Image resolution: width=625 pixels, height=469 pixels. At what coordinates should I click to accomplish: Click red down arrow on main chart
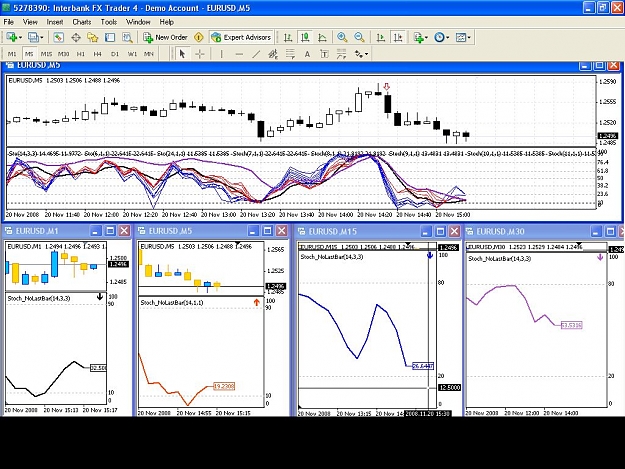click(x=386, y=86)
